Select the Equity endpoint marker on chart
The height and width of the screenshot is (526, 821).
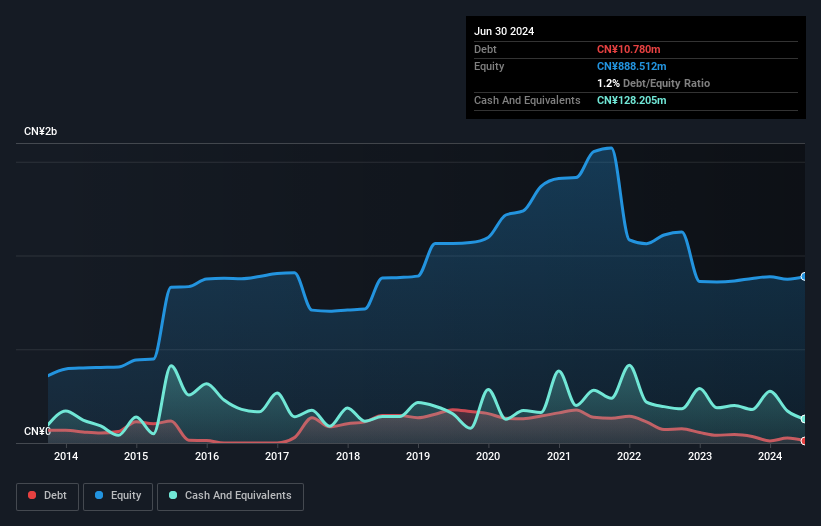pos(804,276)
